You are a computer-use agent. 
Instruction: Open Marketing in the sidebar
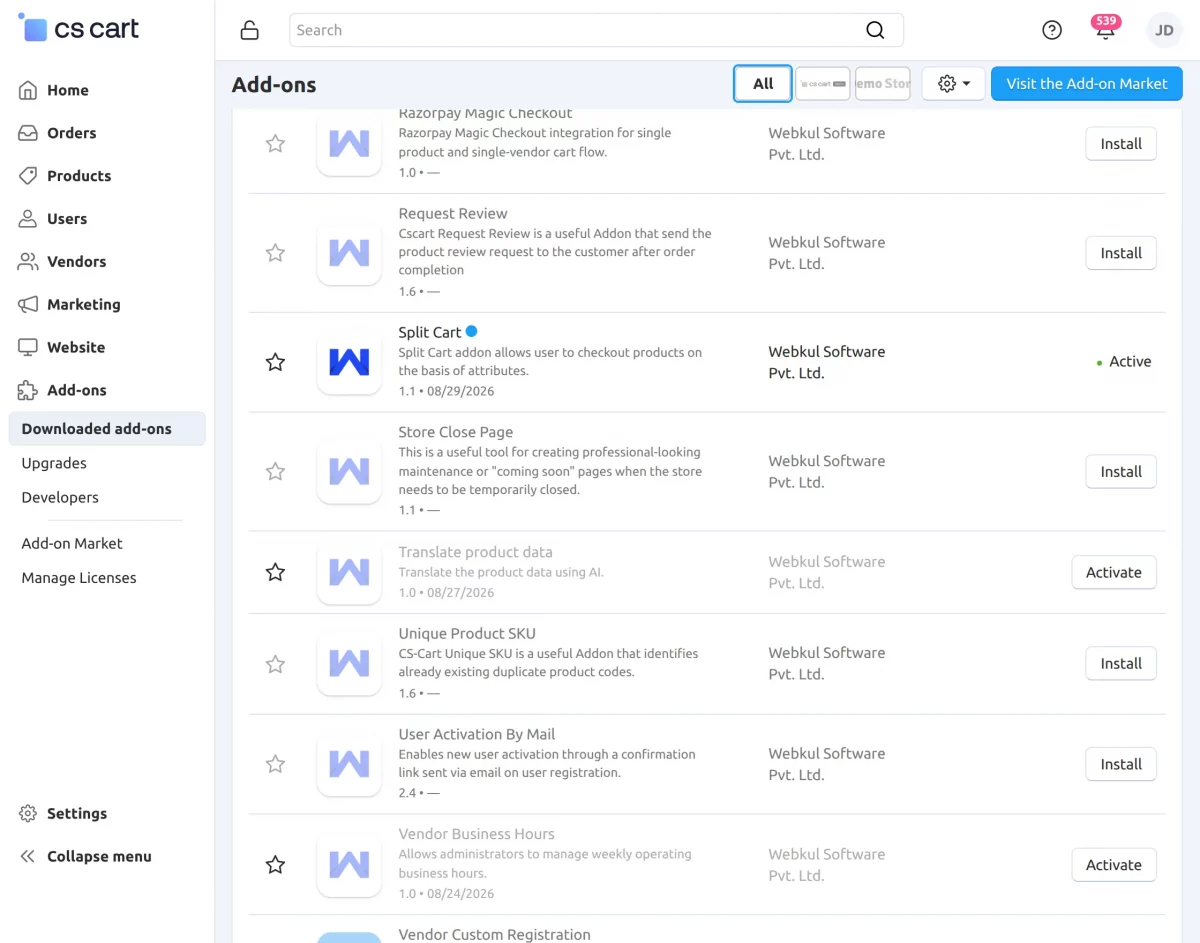point(83,305)
